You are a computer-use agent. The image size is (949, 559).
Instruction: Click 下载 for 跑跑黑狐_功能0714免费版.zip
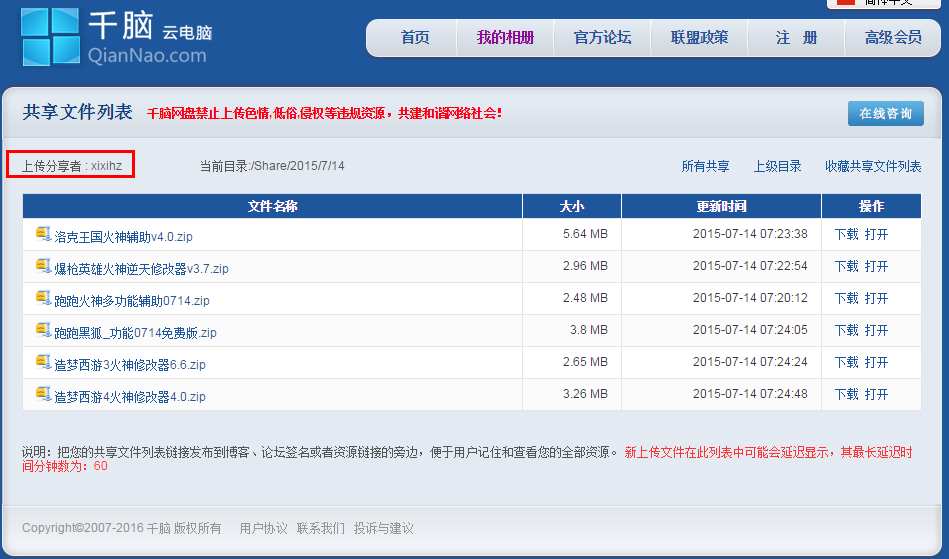[846, 330]
